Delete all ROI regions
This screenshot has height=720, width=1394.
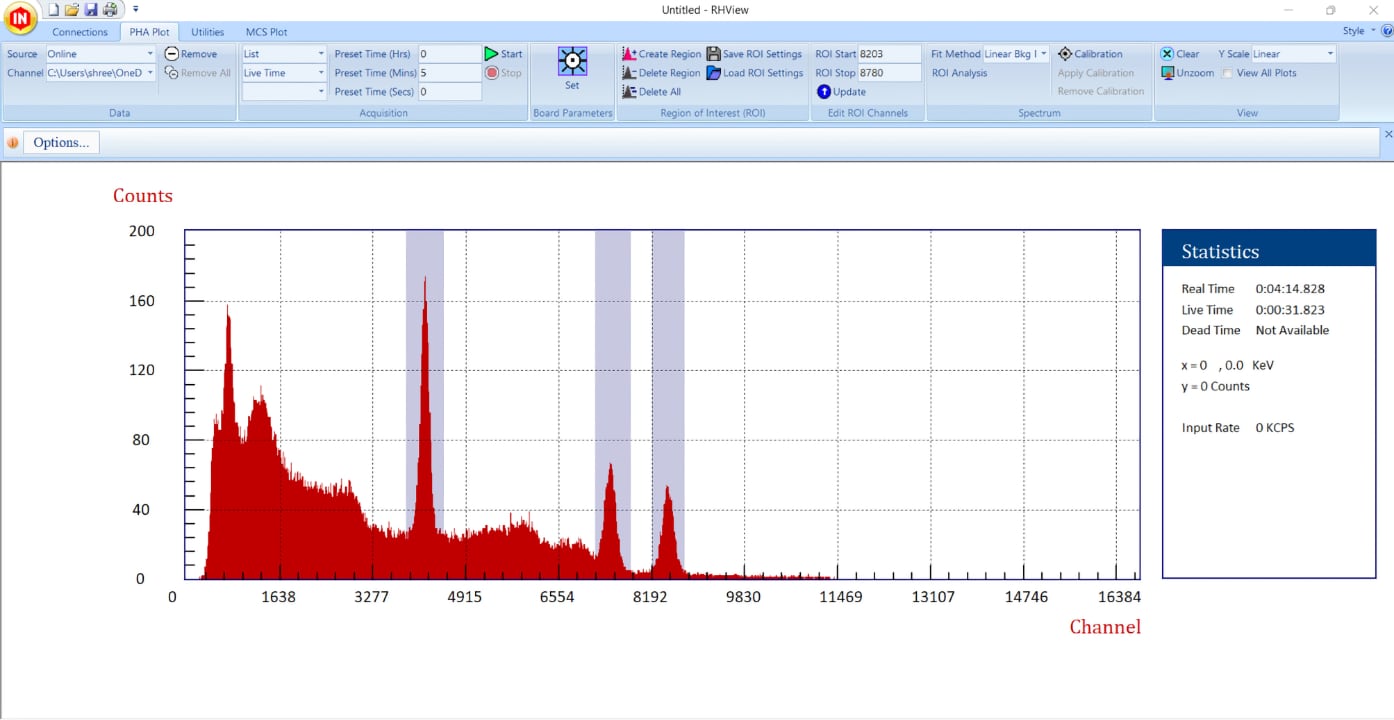coord(651,92)
